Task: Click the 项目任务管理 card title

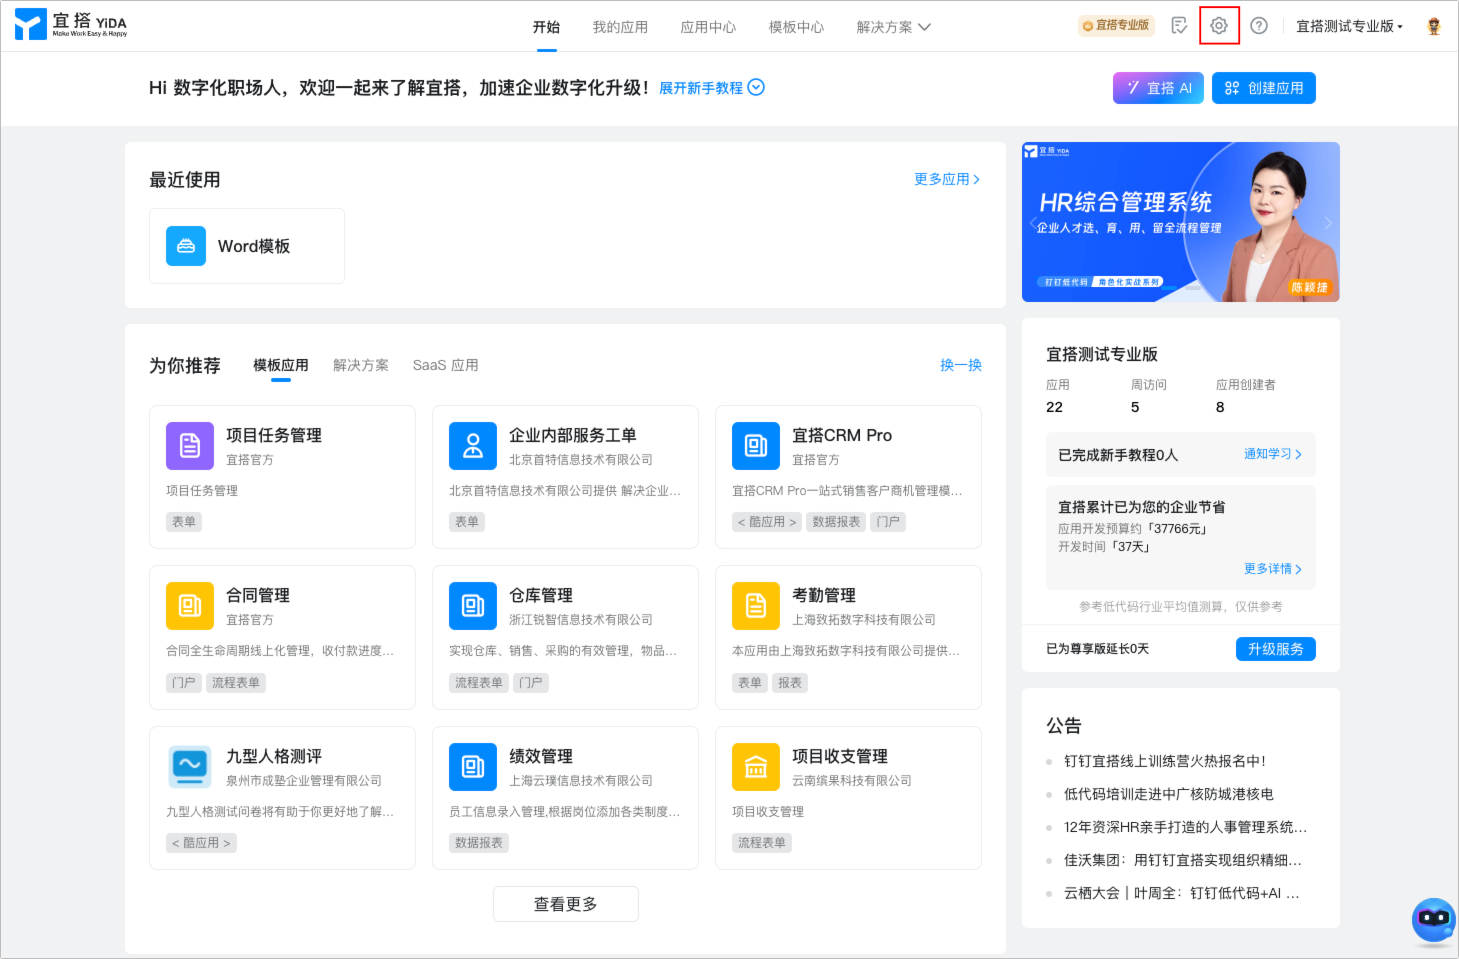Action: tap(274, 435)
